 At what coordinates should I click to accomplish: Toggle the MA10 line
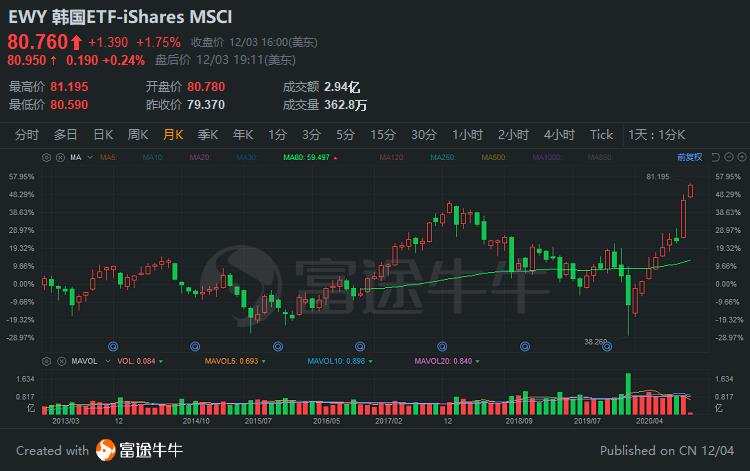153,157
